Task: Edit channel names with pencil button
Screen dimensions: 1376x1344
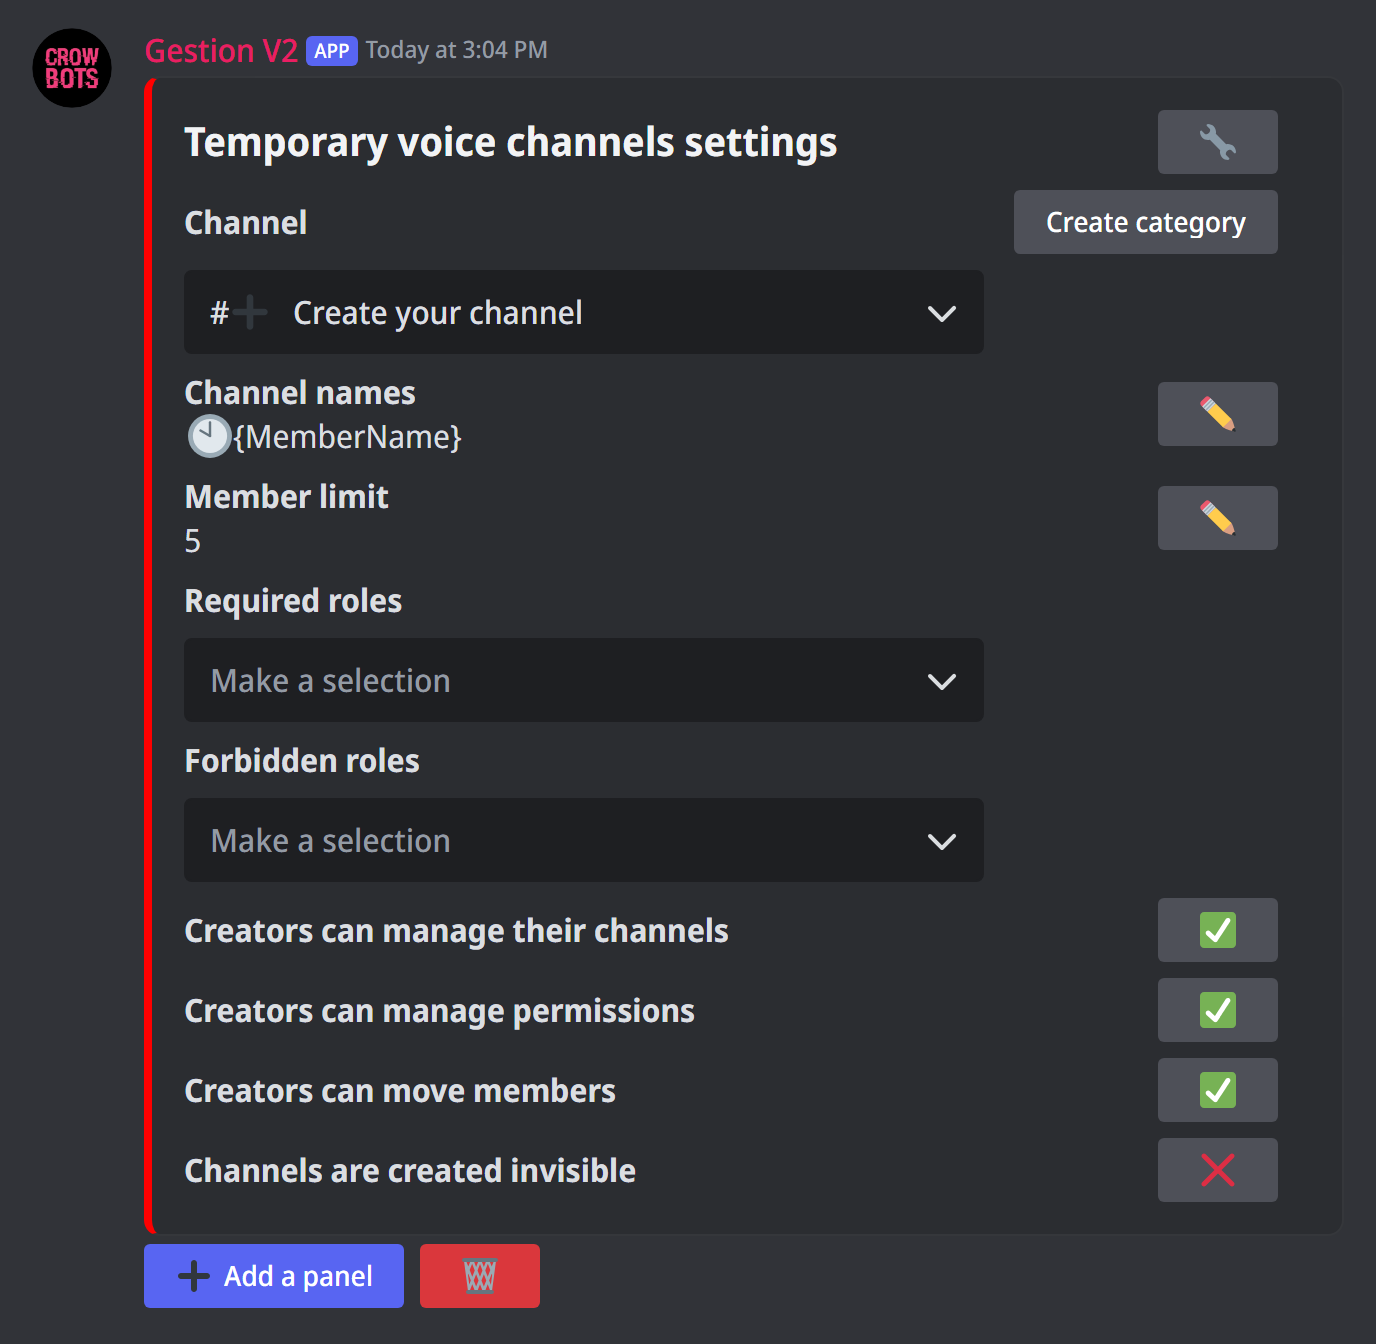Action: 1217,414
